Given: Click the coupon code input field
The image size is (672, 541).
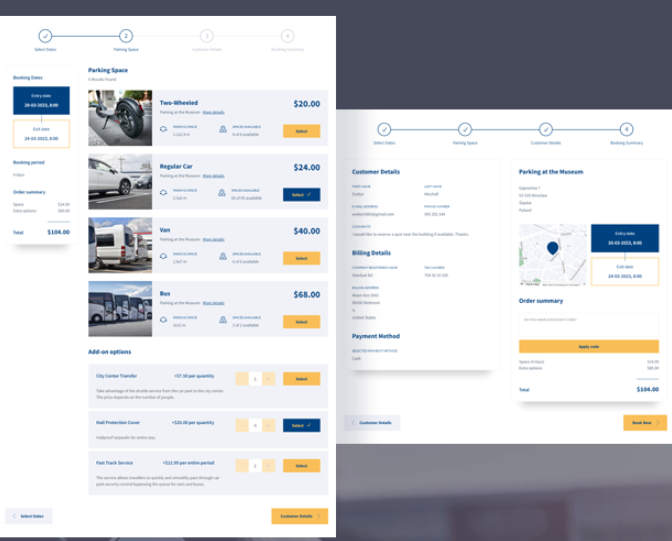Looking at the screenshot, I should click(589, 325).
